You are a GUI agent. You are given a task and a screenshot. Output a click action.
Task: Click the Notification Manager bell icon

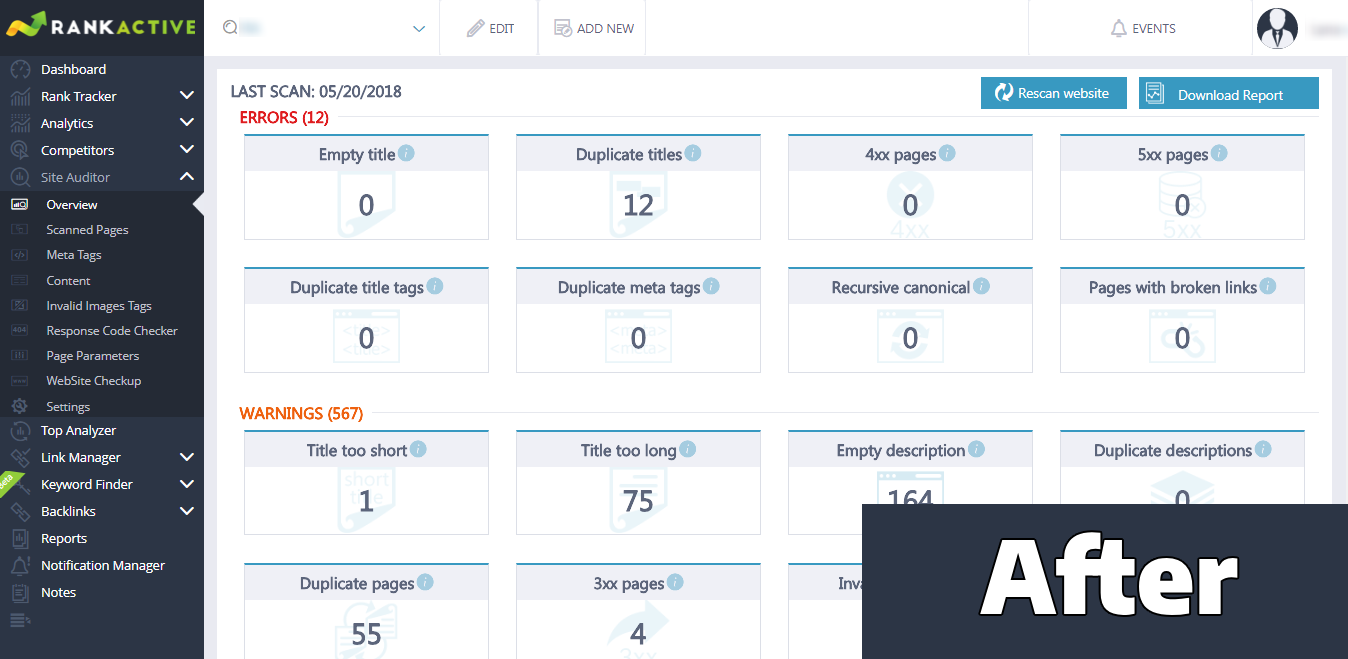point(20,565)
